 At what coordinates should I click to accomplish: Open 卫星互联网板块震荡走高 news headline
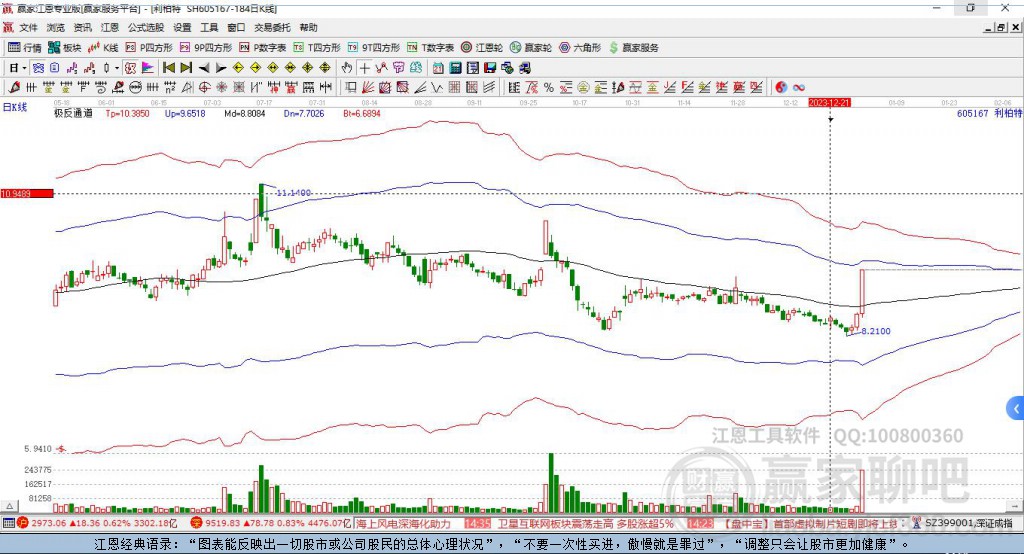pos(586,523)
